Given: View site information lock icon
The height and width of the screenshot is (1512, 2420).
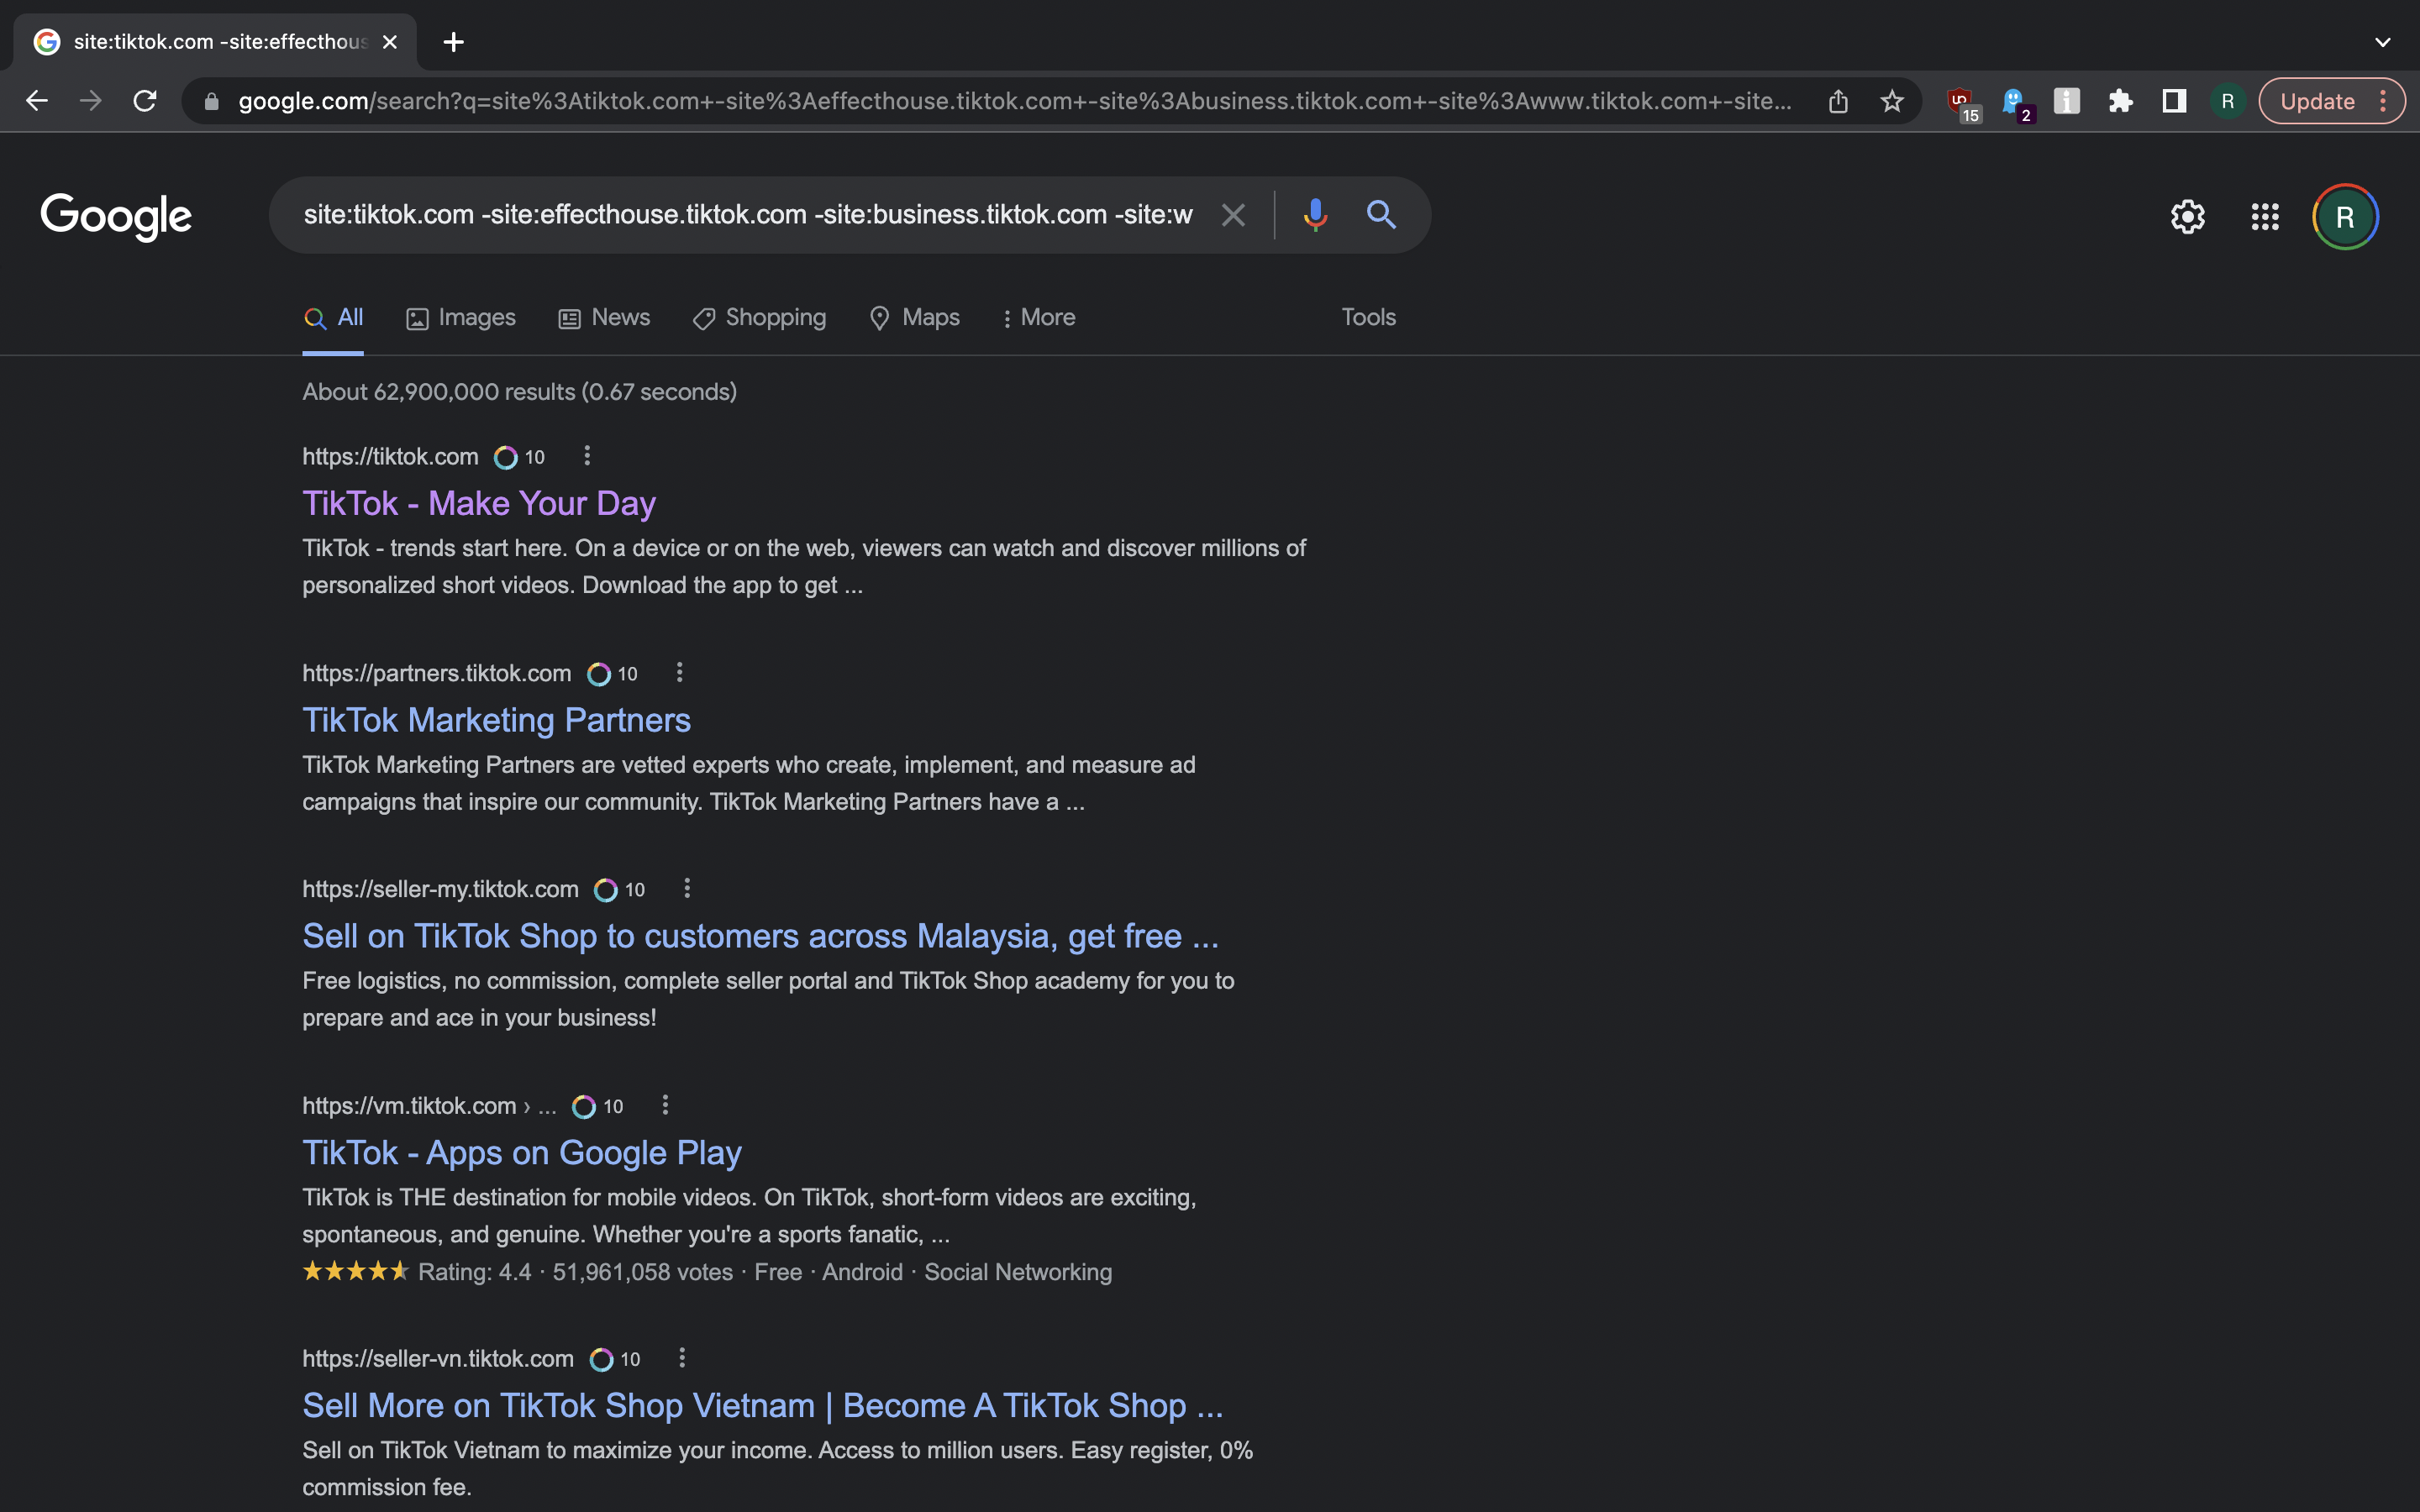Looking at the screenshot, I should point(211,101).
